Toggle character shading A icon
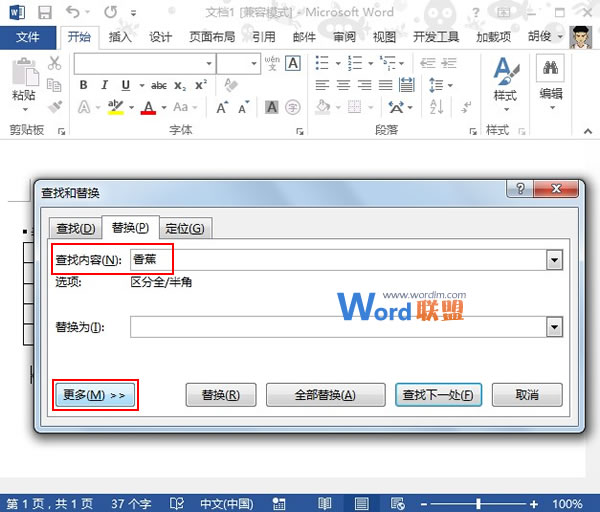The width and height of the screenshot is (600, 512). pyautogui.click(x=272, y=107)
